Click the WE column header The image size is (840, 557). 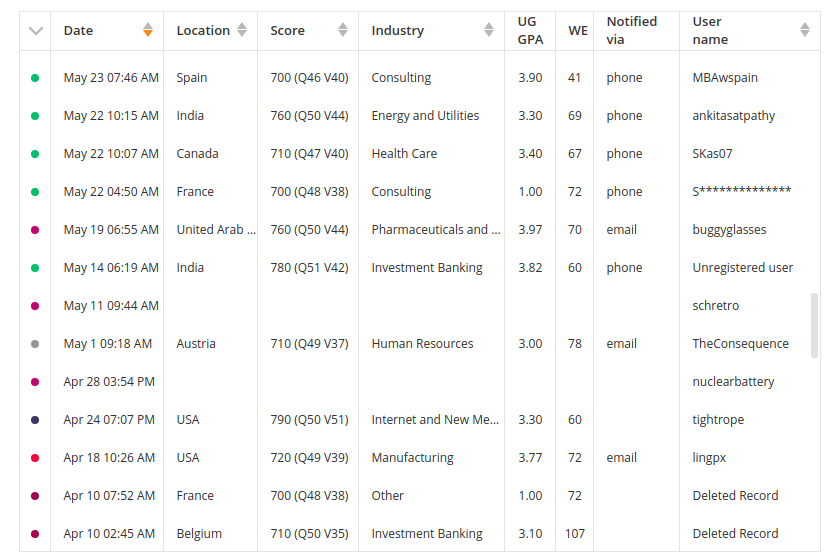click(578, 31)
